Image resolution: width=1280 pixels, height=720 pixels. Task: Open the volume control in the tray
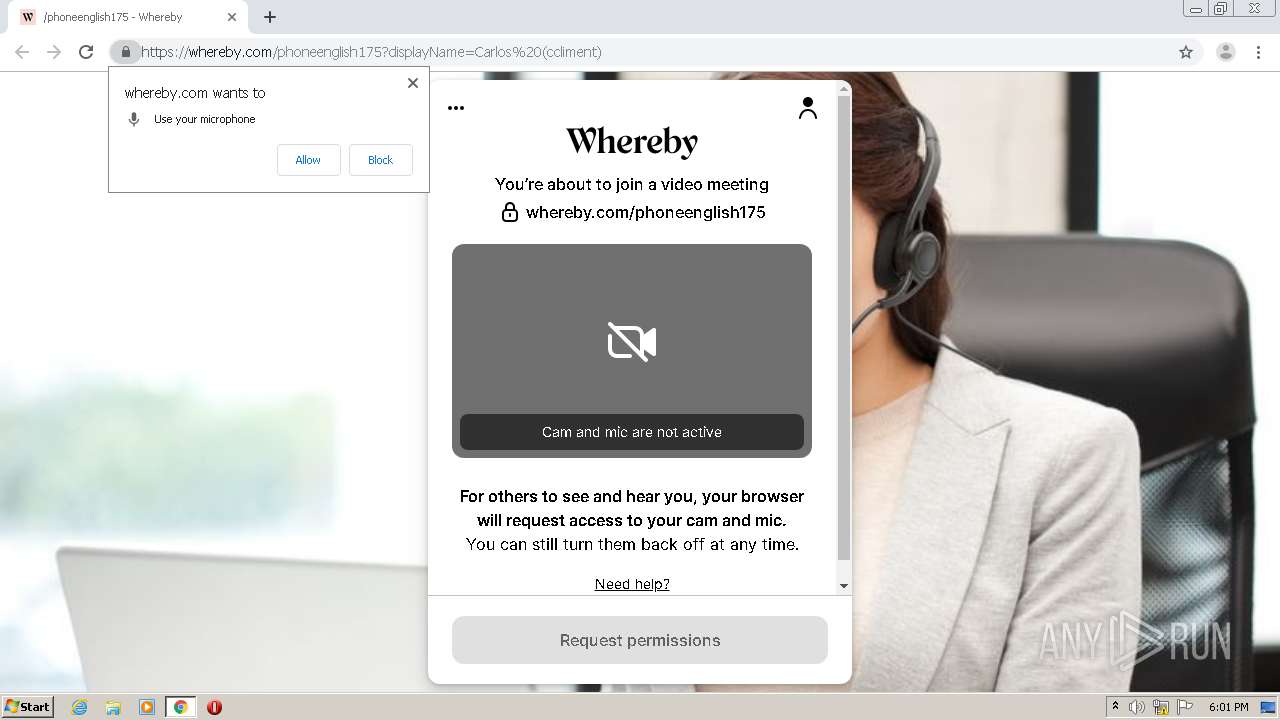pos(1136,707)
